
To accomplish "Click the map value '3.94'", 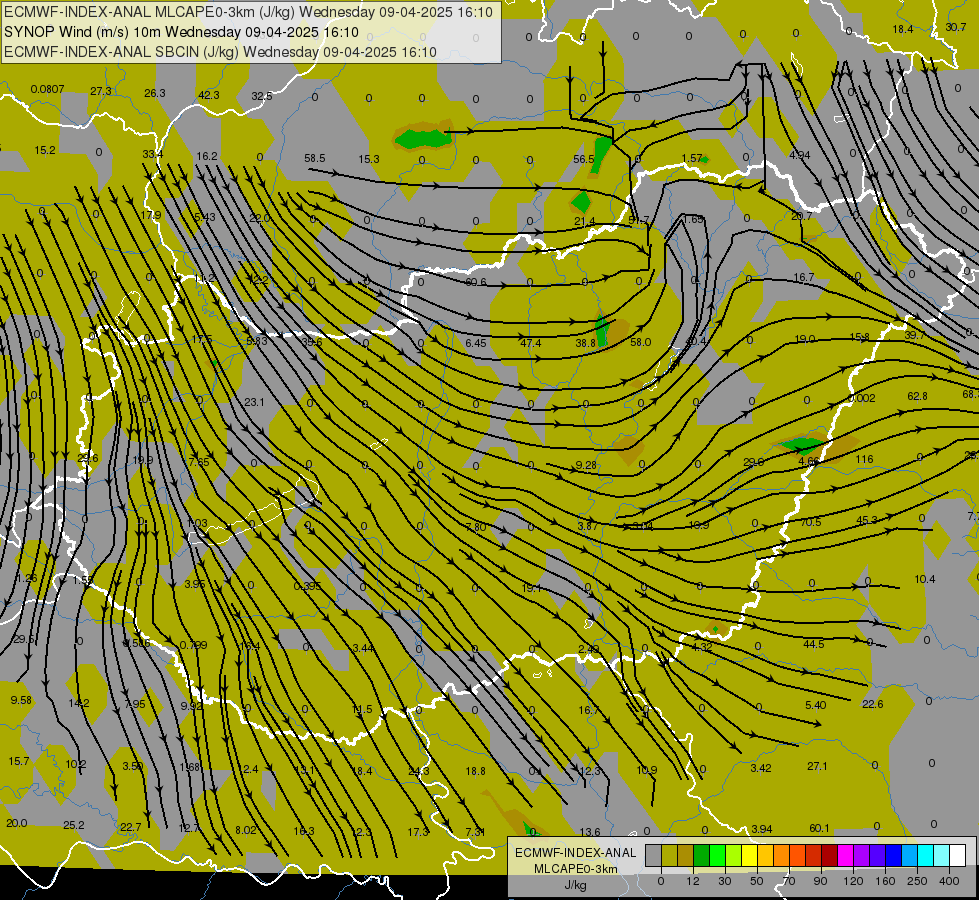I will click(x=762, y=829).
